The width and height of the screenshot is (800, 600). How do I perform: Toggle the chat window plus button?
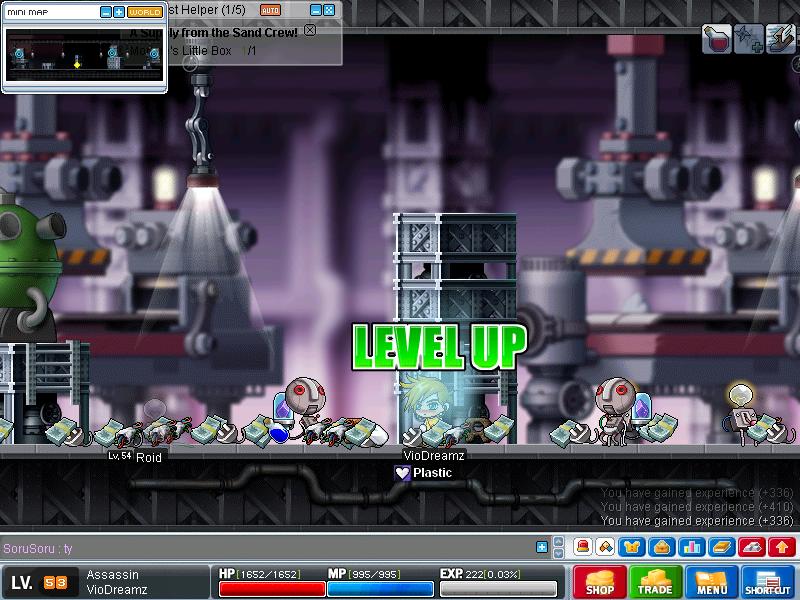click(542, 547)
